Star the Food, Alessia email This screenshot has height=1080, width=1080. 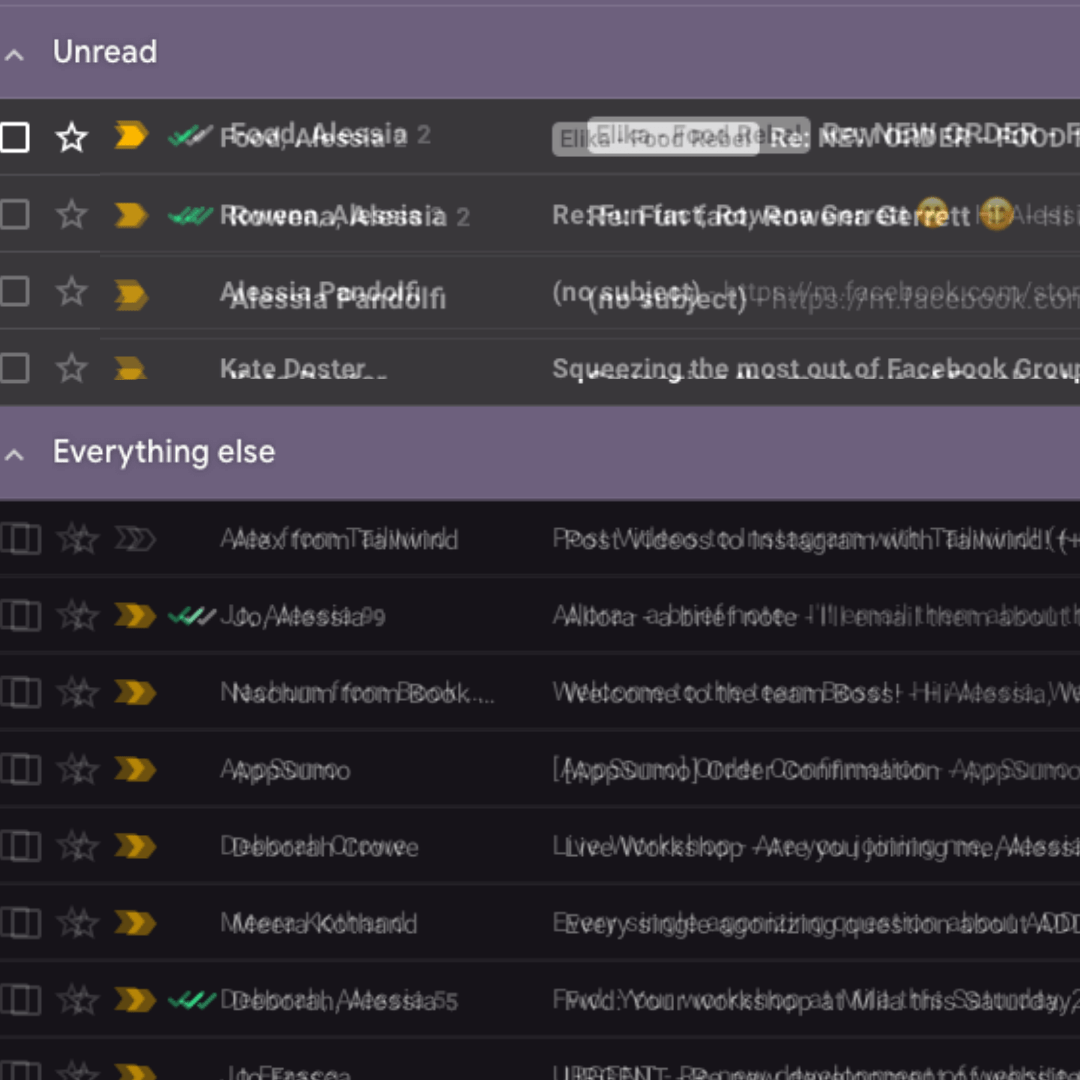[x=71, y=137]
